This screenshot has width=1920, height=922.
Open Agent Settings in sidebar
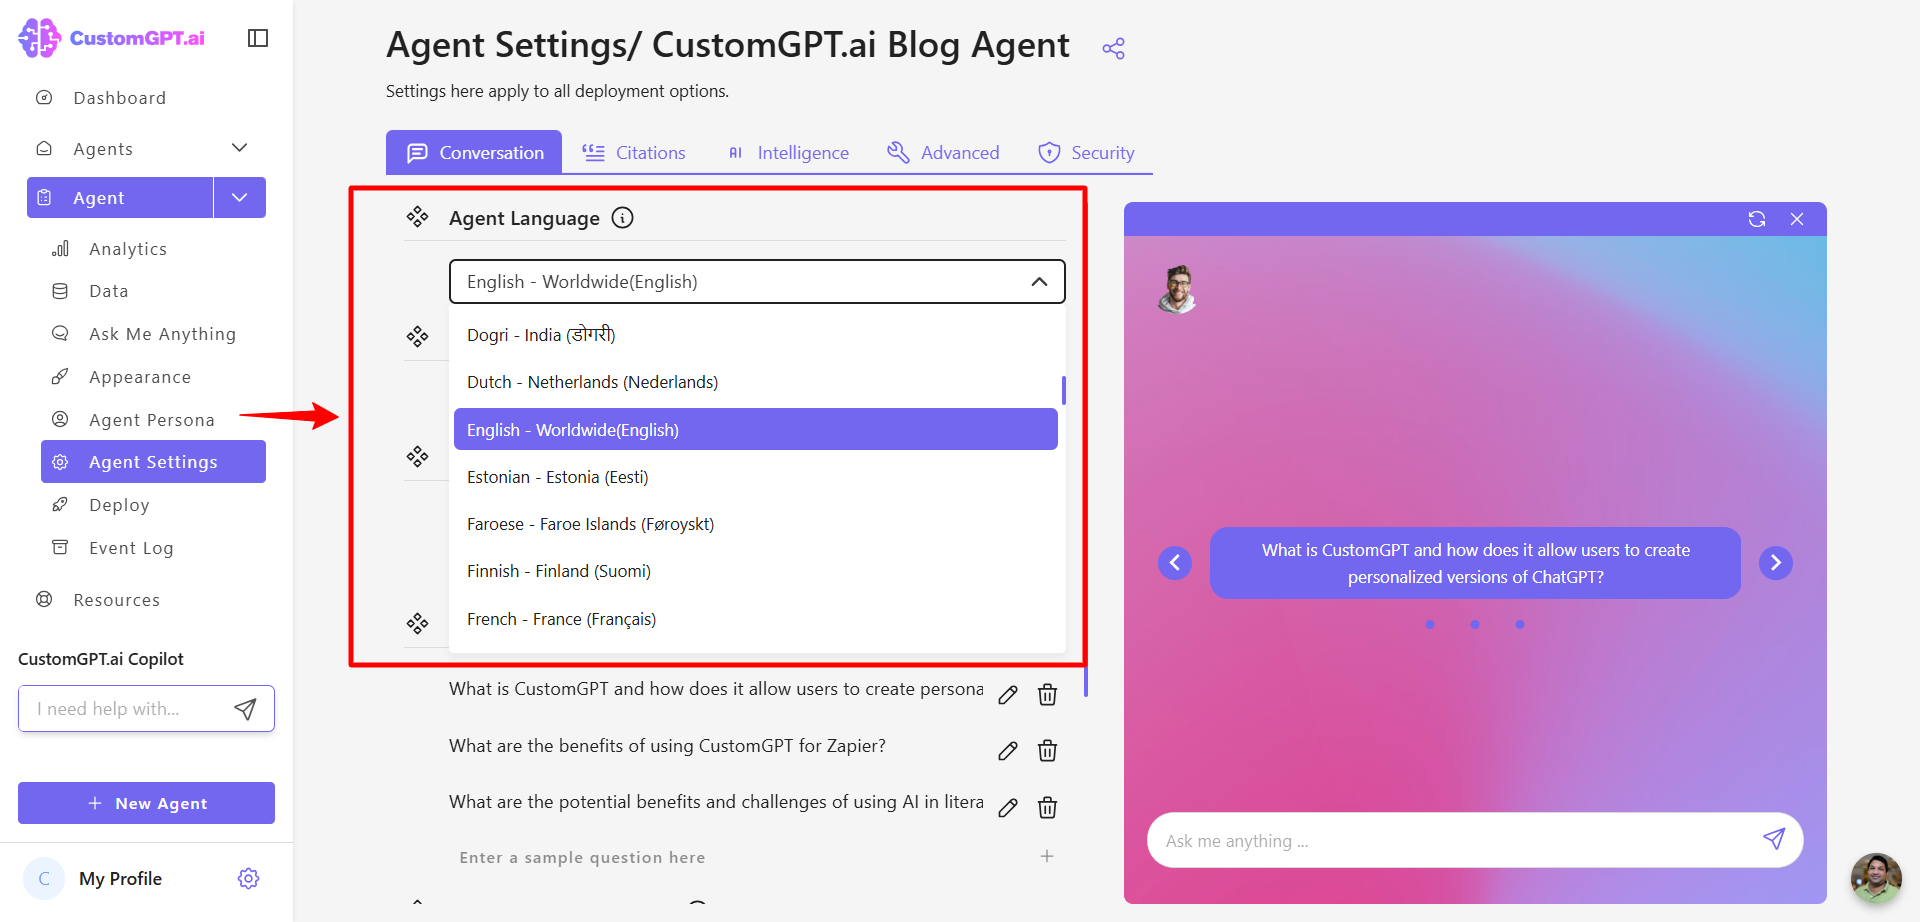(153, 462)
